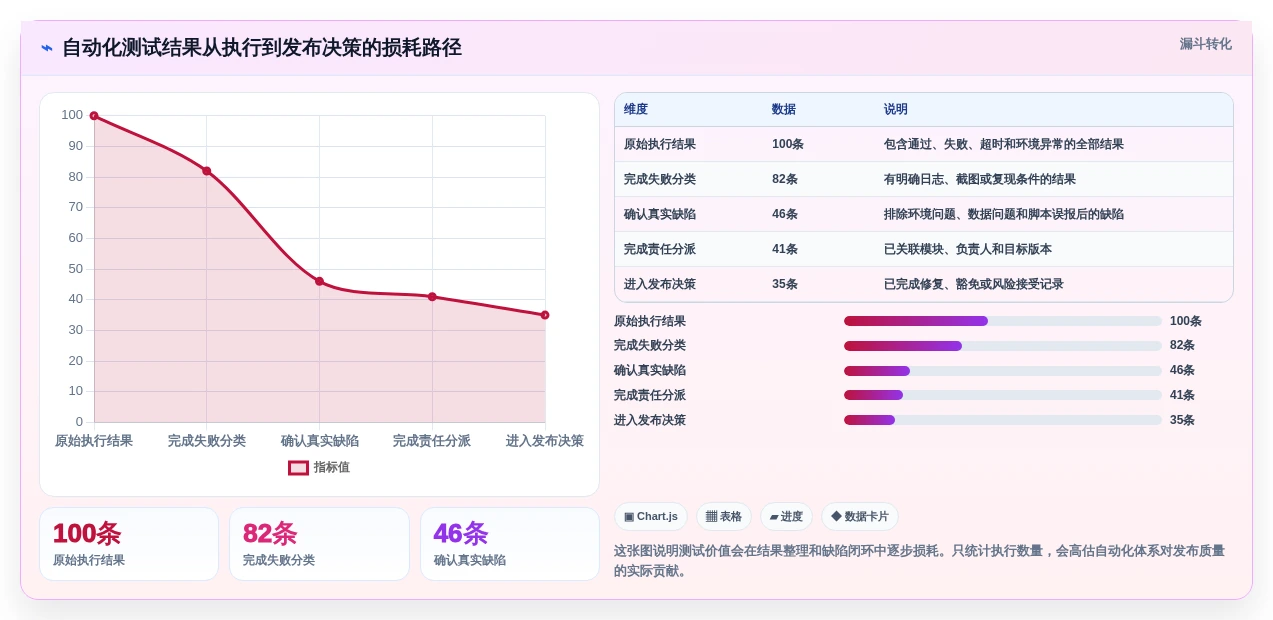The image size is (1273, 620).
Task: Select table cell 原始执行结果
Action: 660,144
